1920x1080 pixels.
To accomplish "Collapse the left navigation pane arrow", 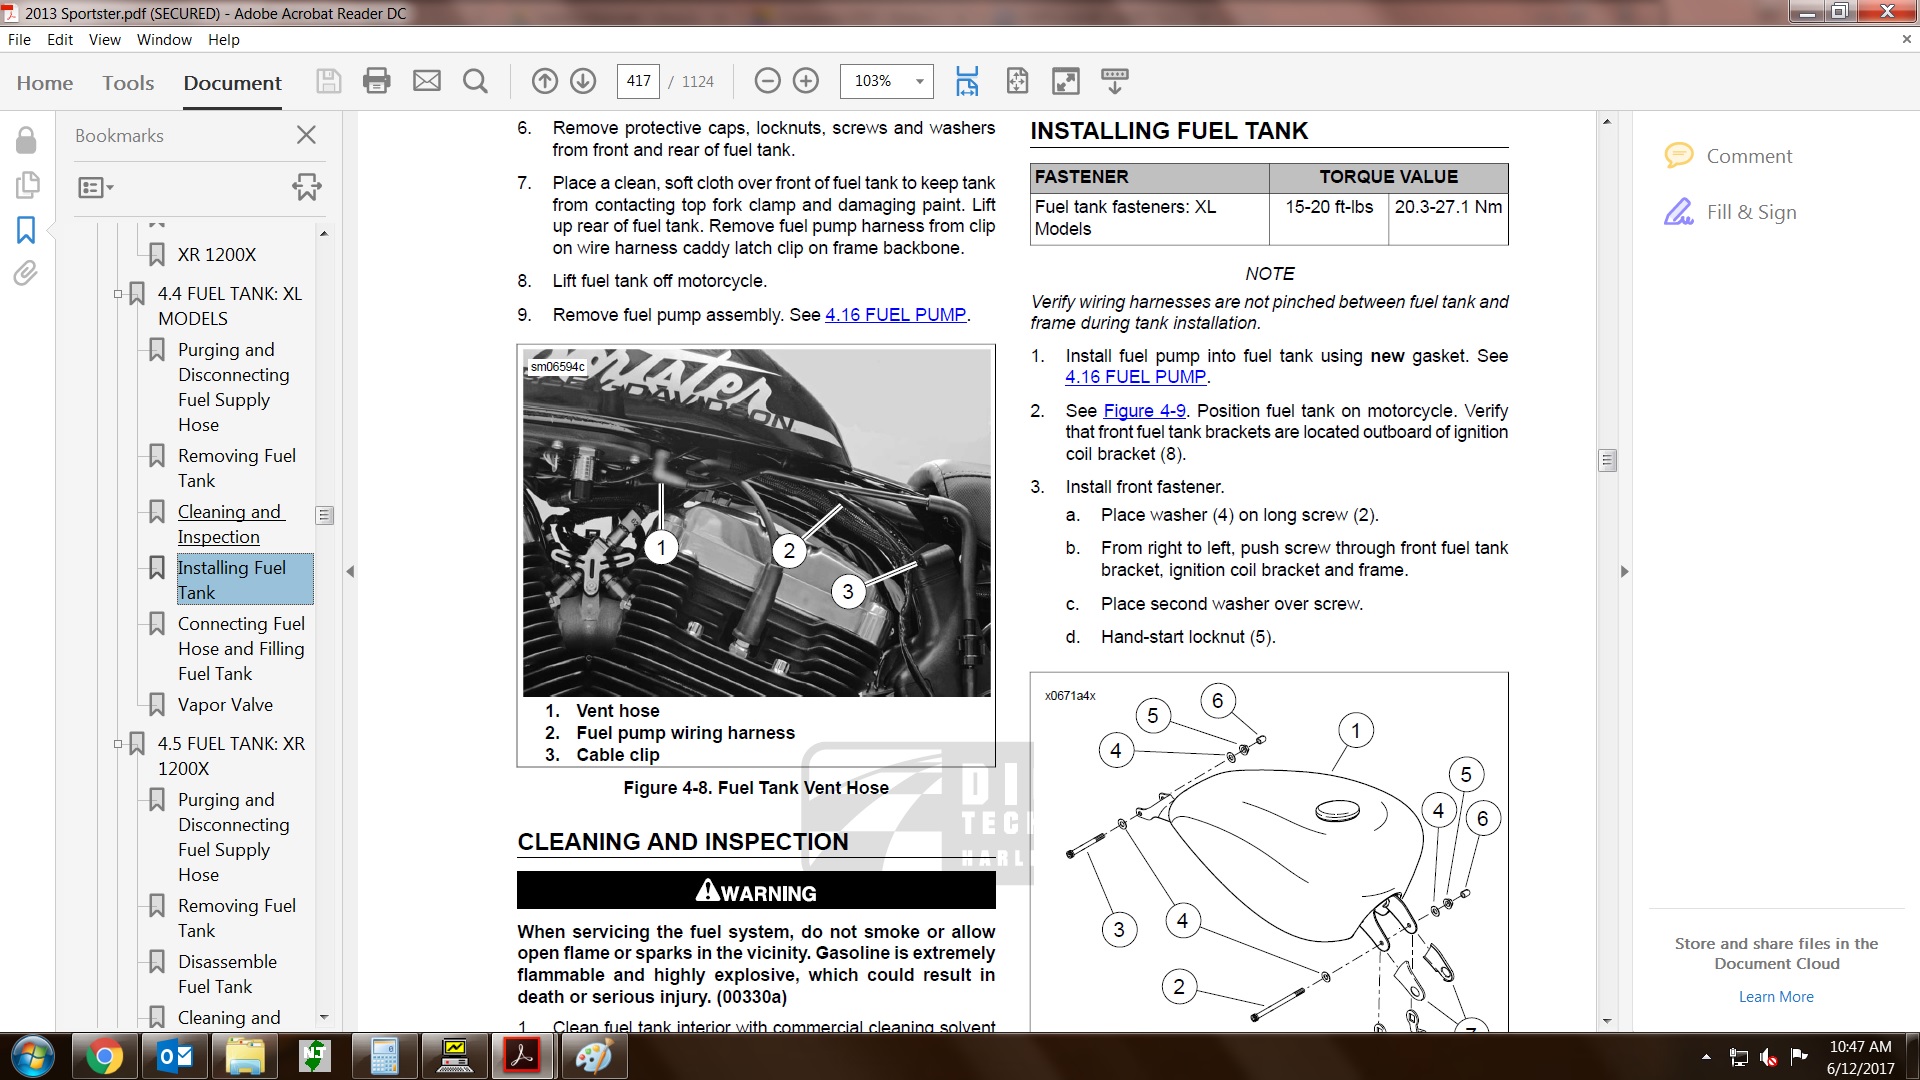I will [x=350, y=572].
